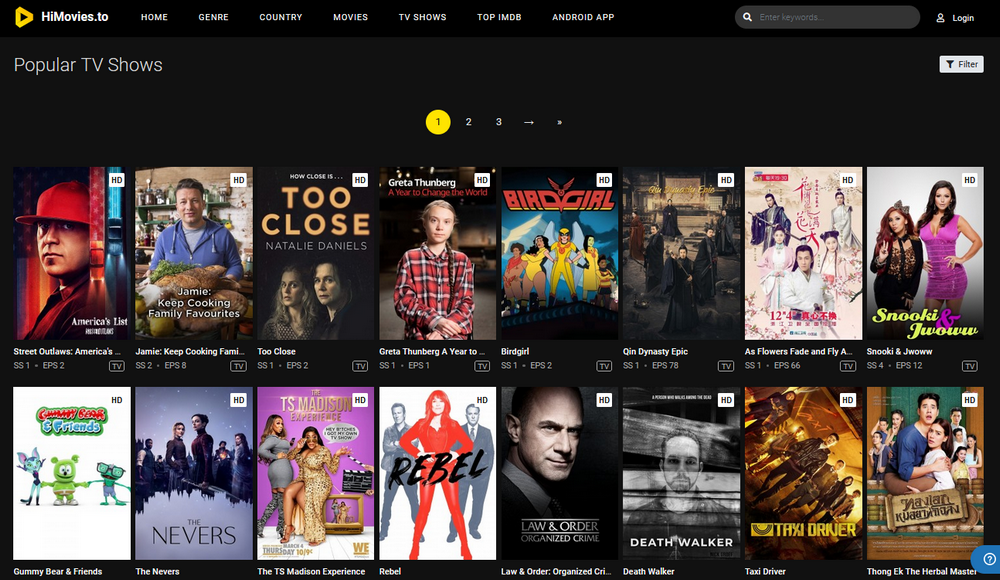Click Qin Dynasty Epic title link
The image size is (1000, 580).
(656, 352)
